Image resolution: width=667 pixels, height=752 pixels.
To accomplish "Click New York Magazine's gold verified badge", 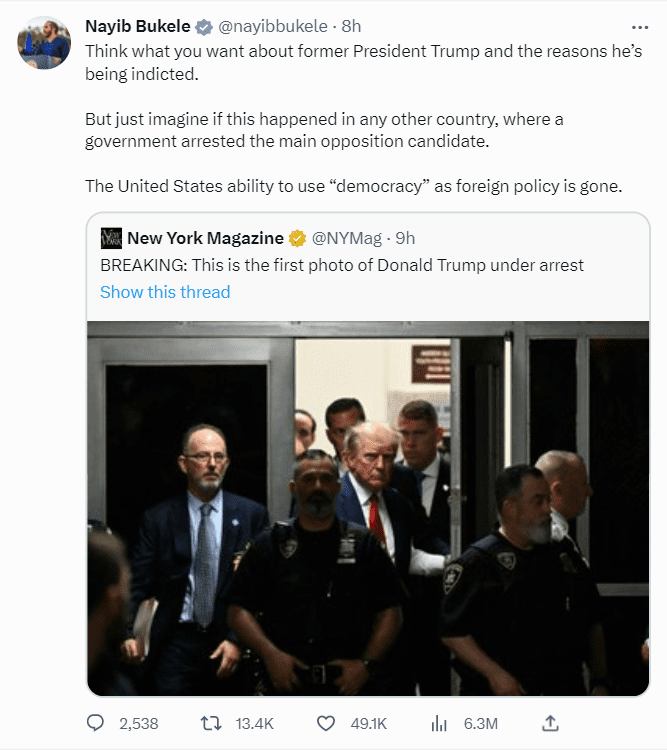I will (x=298, y=238).
